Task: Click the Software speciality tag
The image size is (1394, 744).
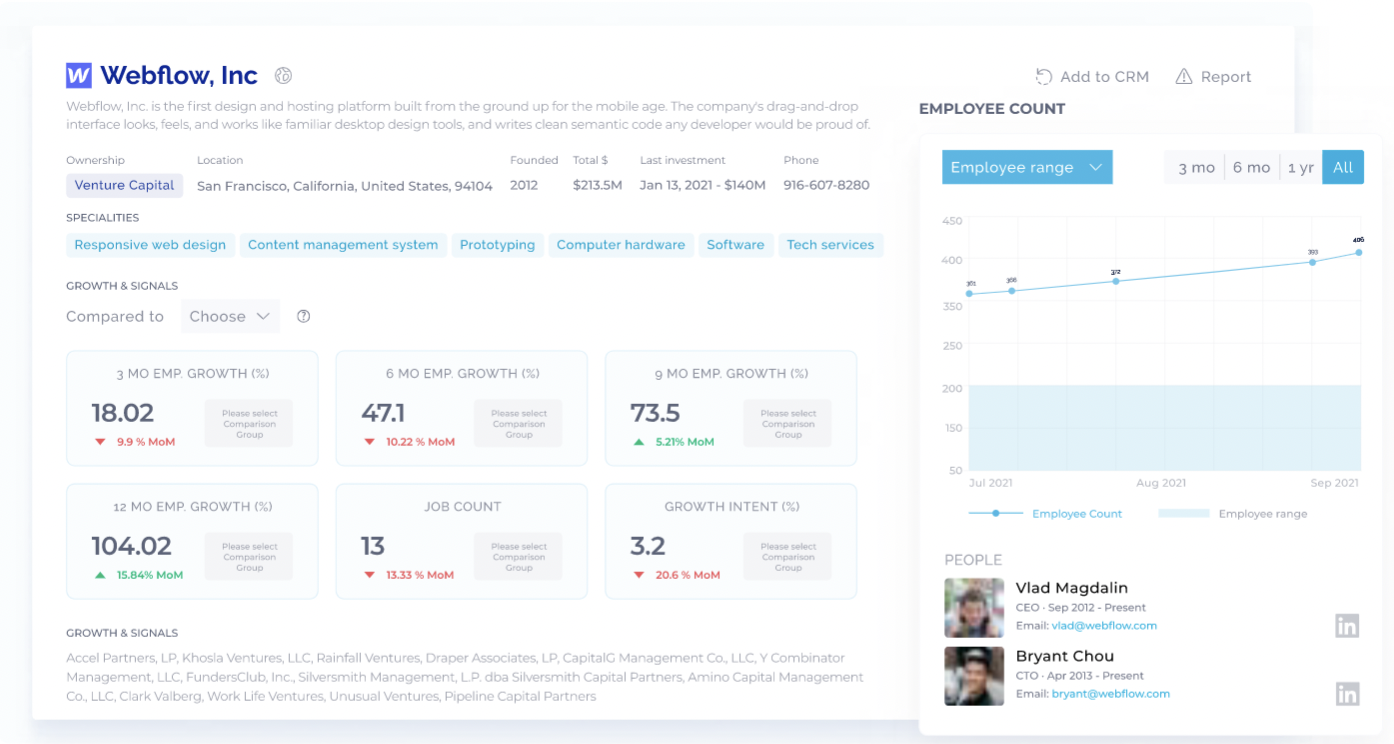Action: [735, 245]
